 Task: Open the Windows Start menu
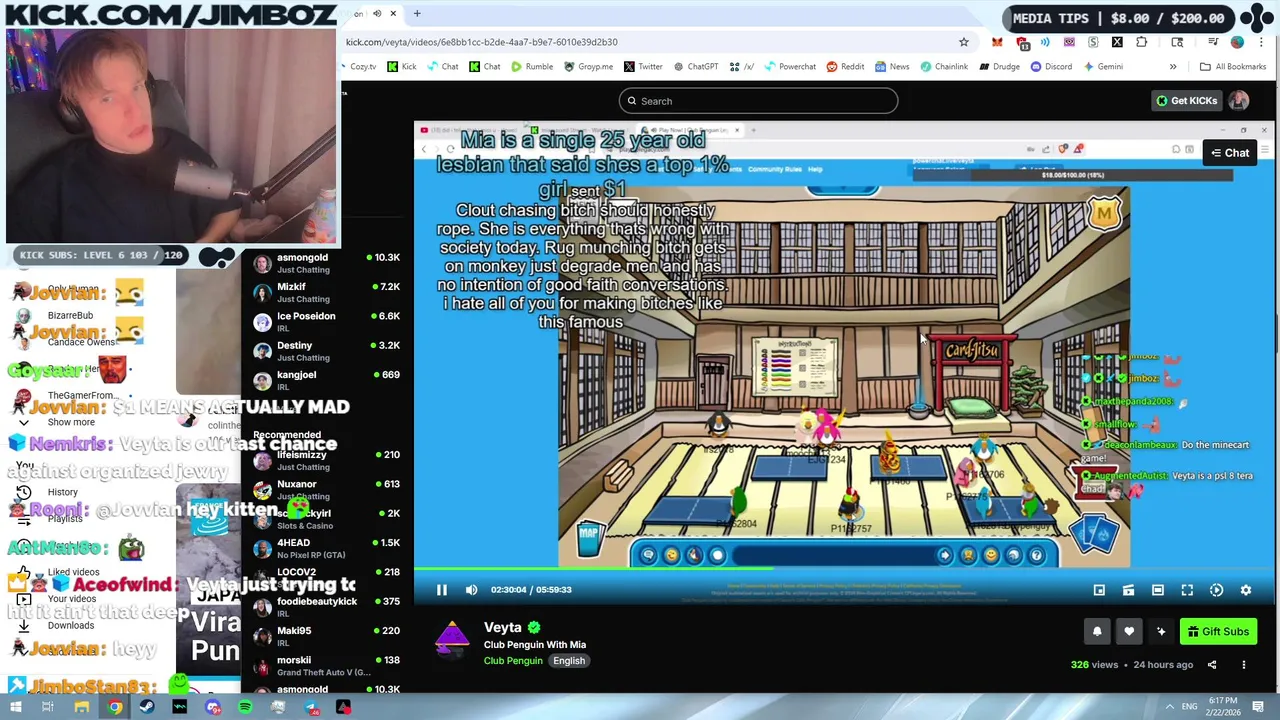pyautogui.click(x=16, y=707)
